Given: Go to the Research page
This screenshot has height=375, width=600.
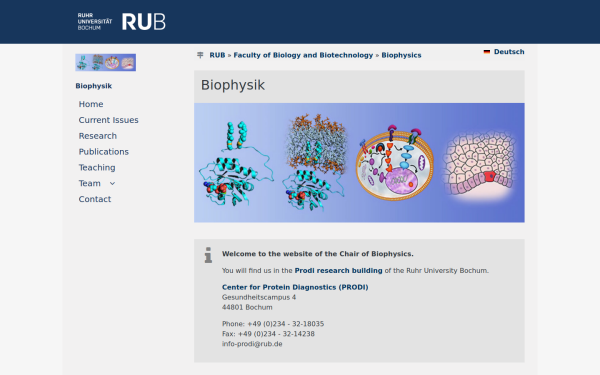Looking at the screenshot, I should click(x=98, y=136).
